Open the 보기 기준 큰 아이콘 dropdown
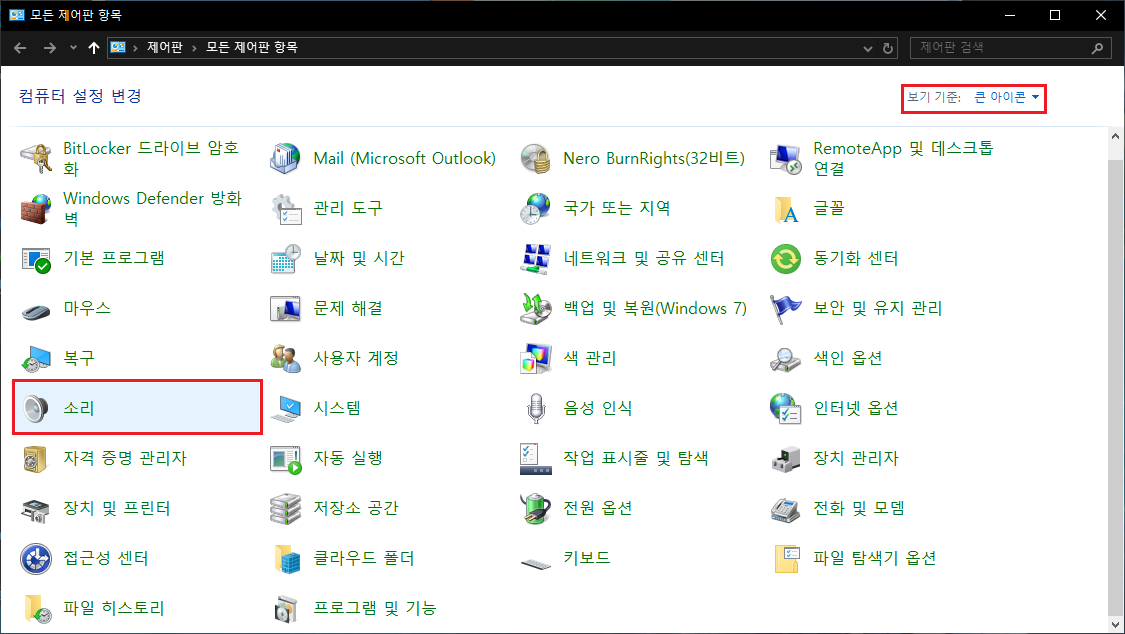Viewport: 1125px width, 634px height. [1007, 97]
